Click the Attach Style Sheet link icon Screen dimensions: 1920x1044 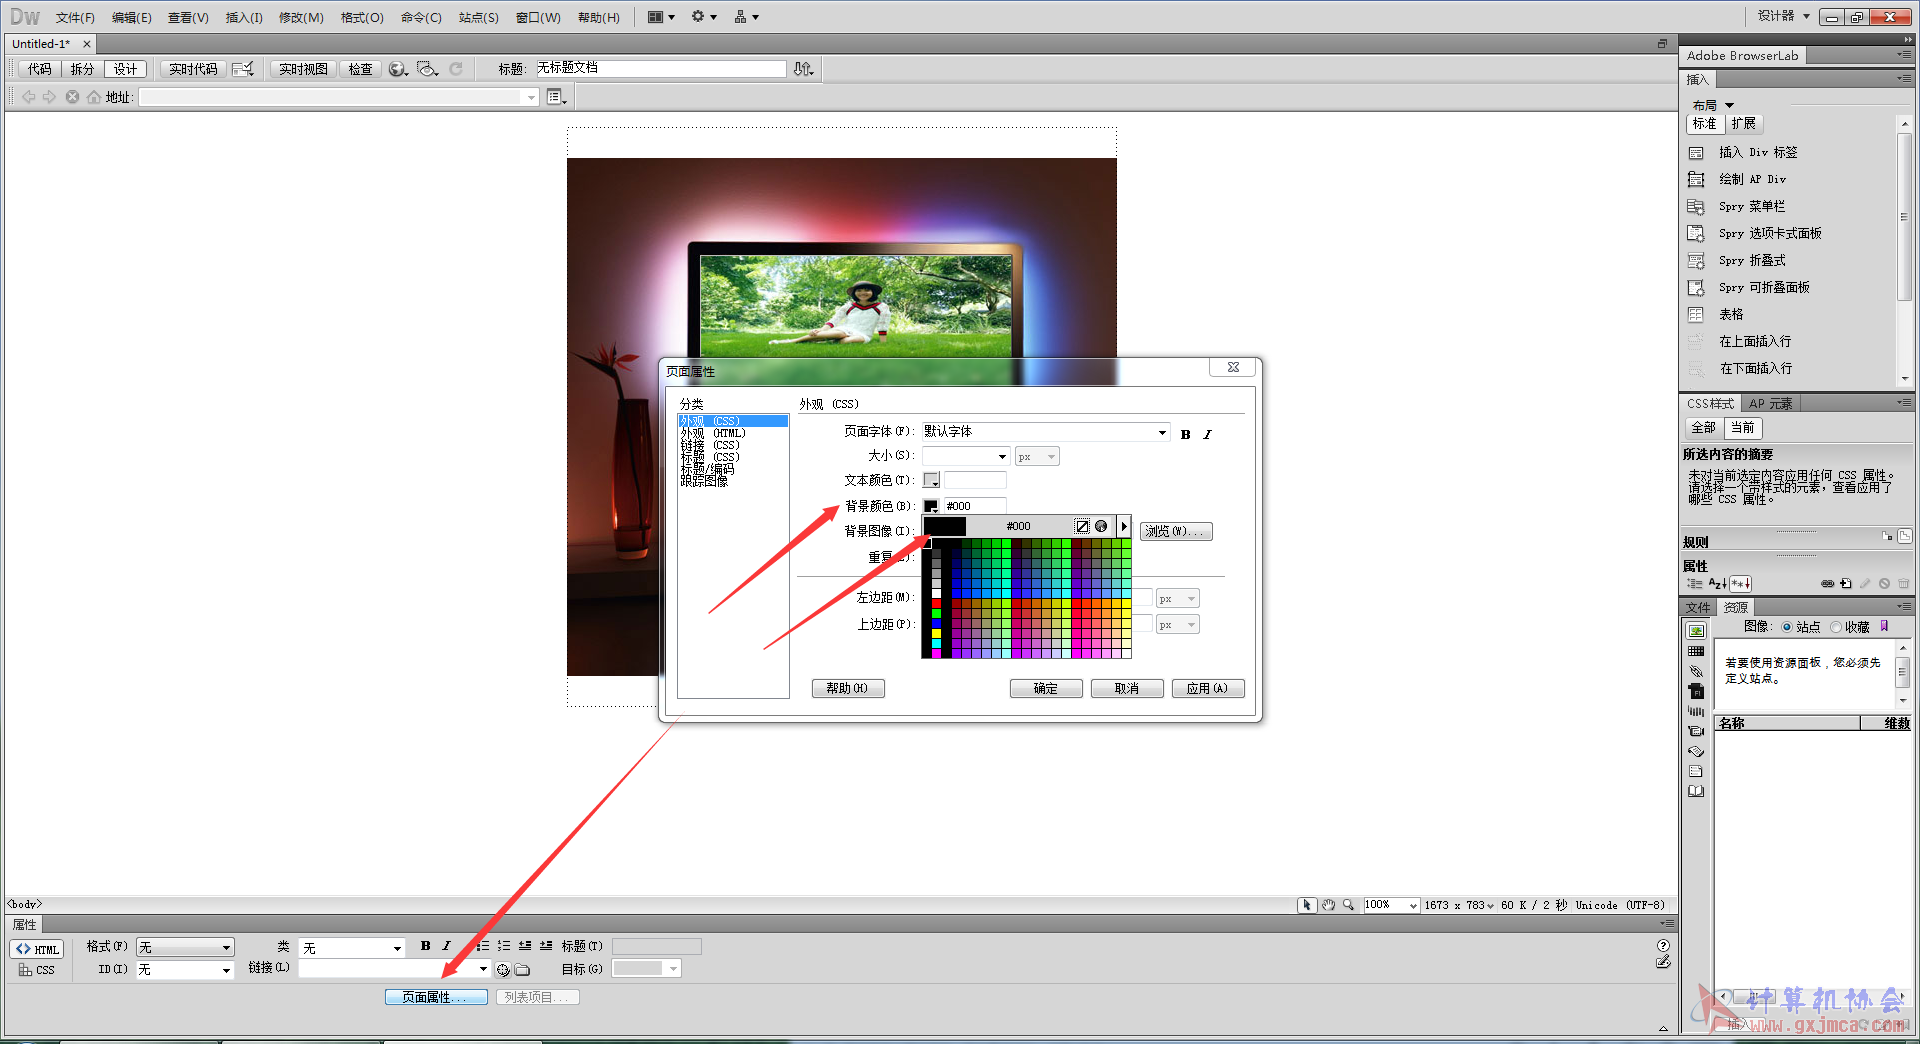(1828, 584)
